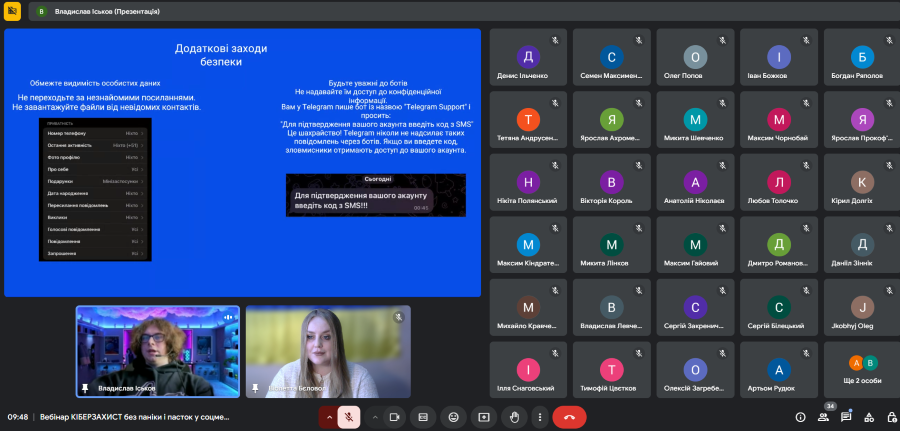Toggle the camera button in the call toolbar

(394, 417)
